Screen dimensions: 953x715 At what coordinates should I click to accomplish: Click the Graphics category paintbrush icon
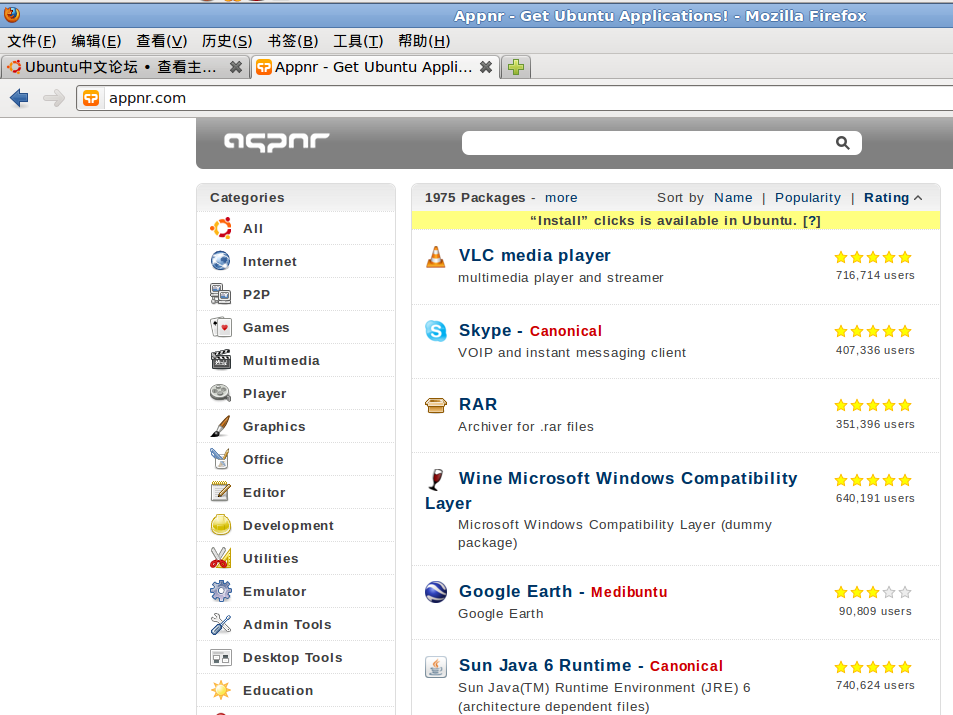point(221,426)
